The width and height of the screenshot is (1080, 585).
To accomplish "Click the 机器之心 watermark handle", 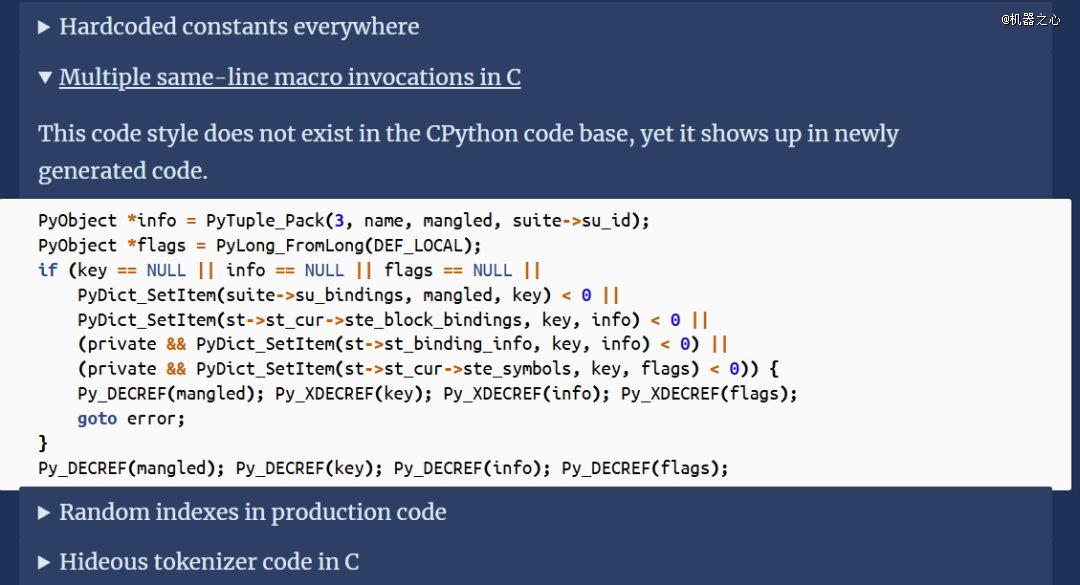I will (x=1030, y=19).
